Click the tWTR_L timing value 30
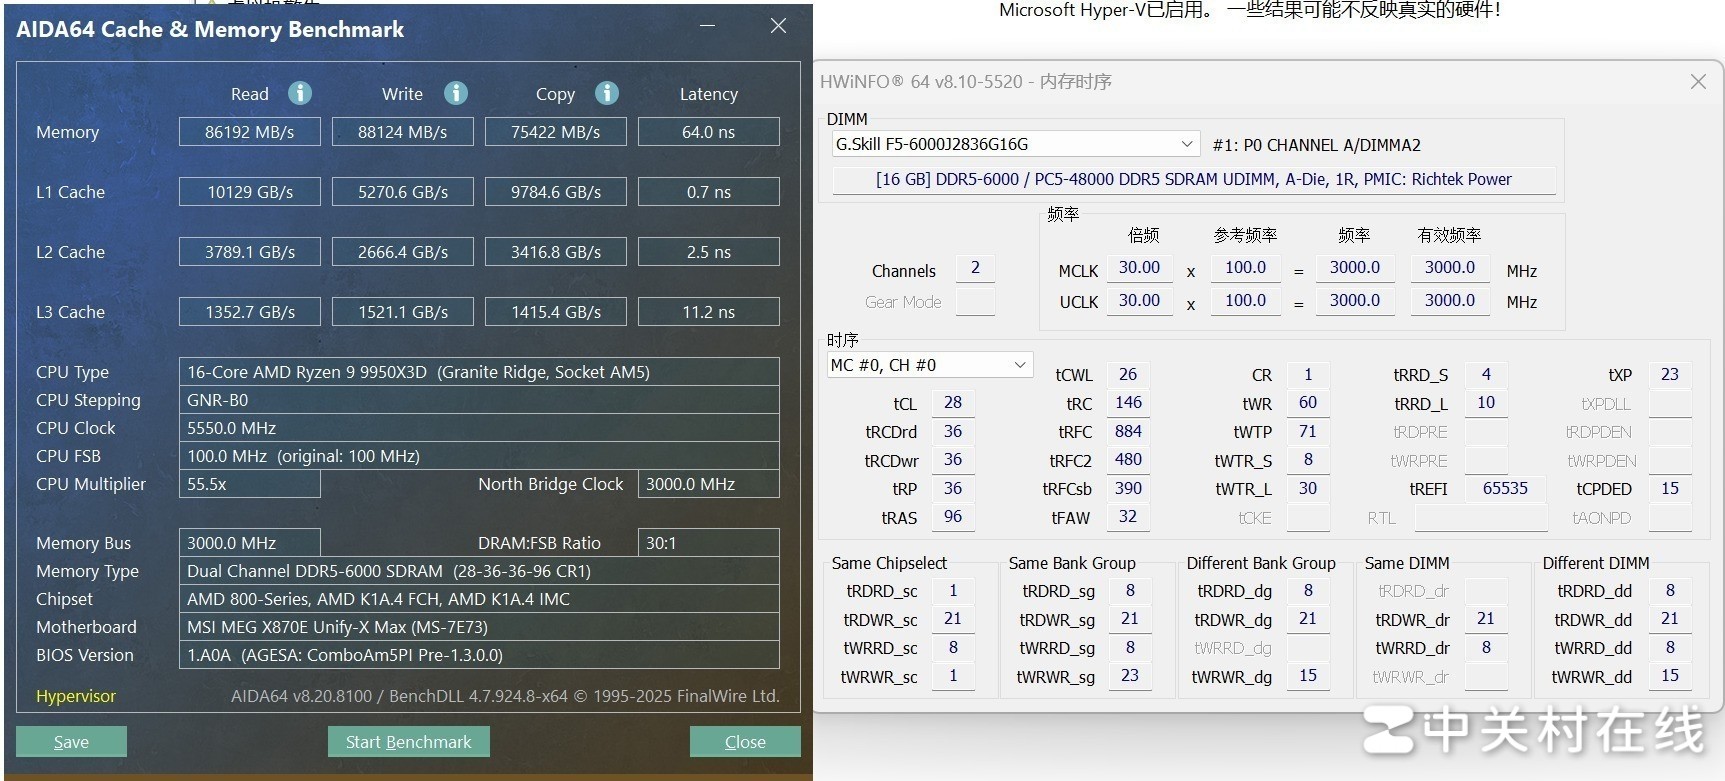 point(1308,489)
